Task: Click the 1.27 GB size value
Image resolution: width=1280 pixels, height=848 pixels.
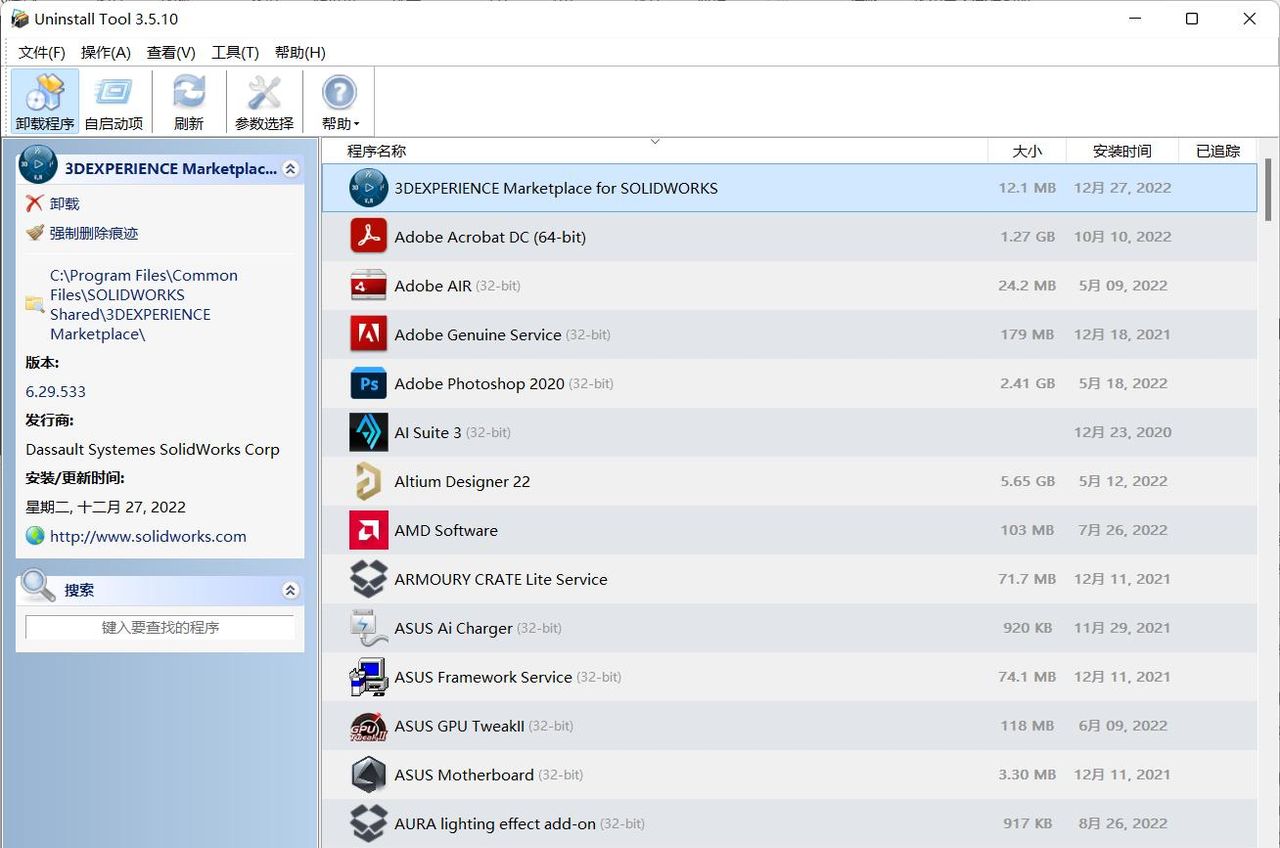Action: point(1028,237)
